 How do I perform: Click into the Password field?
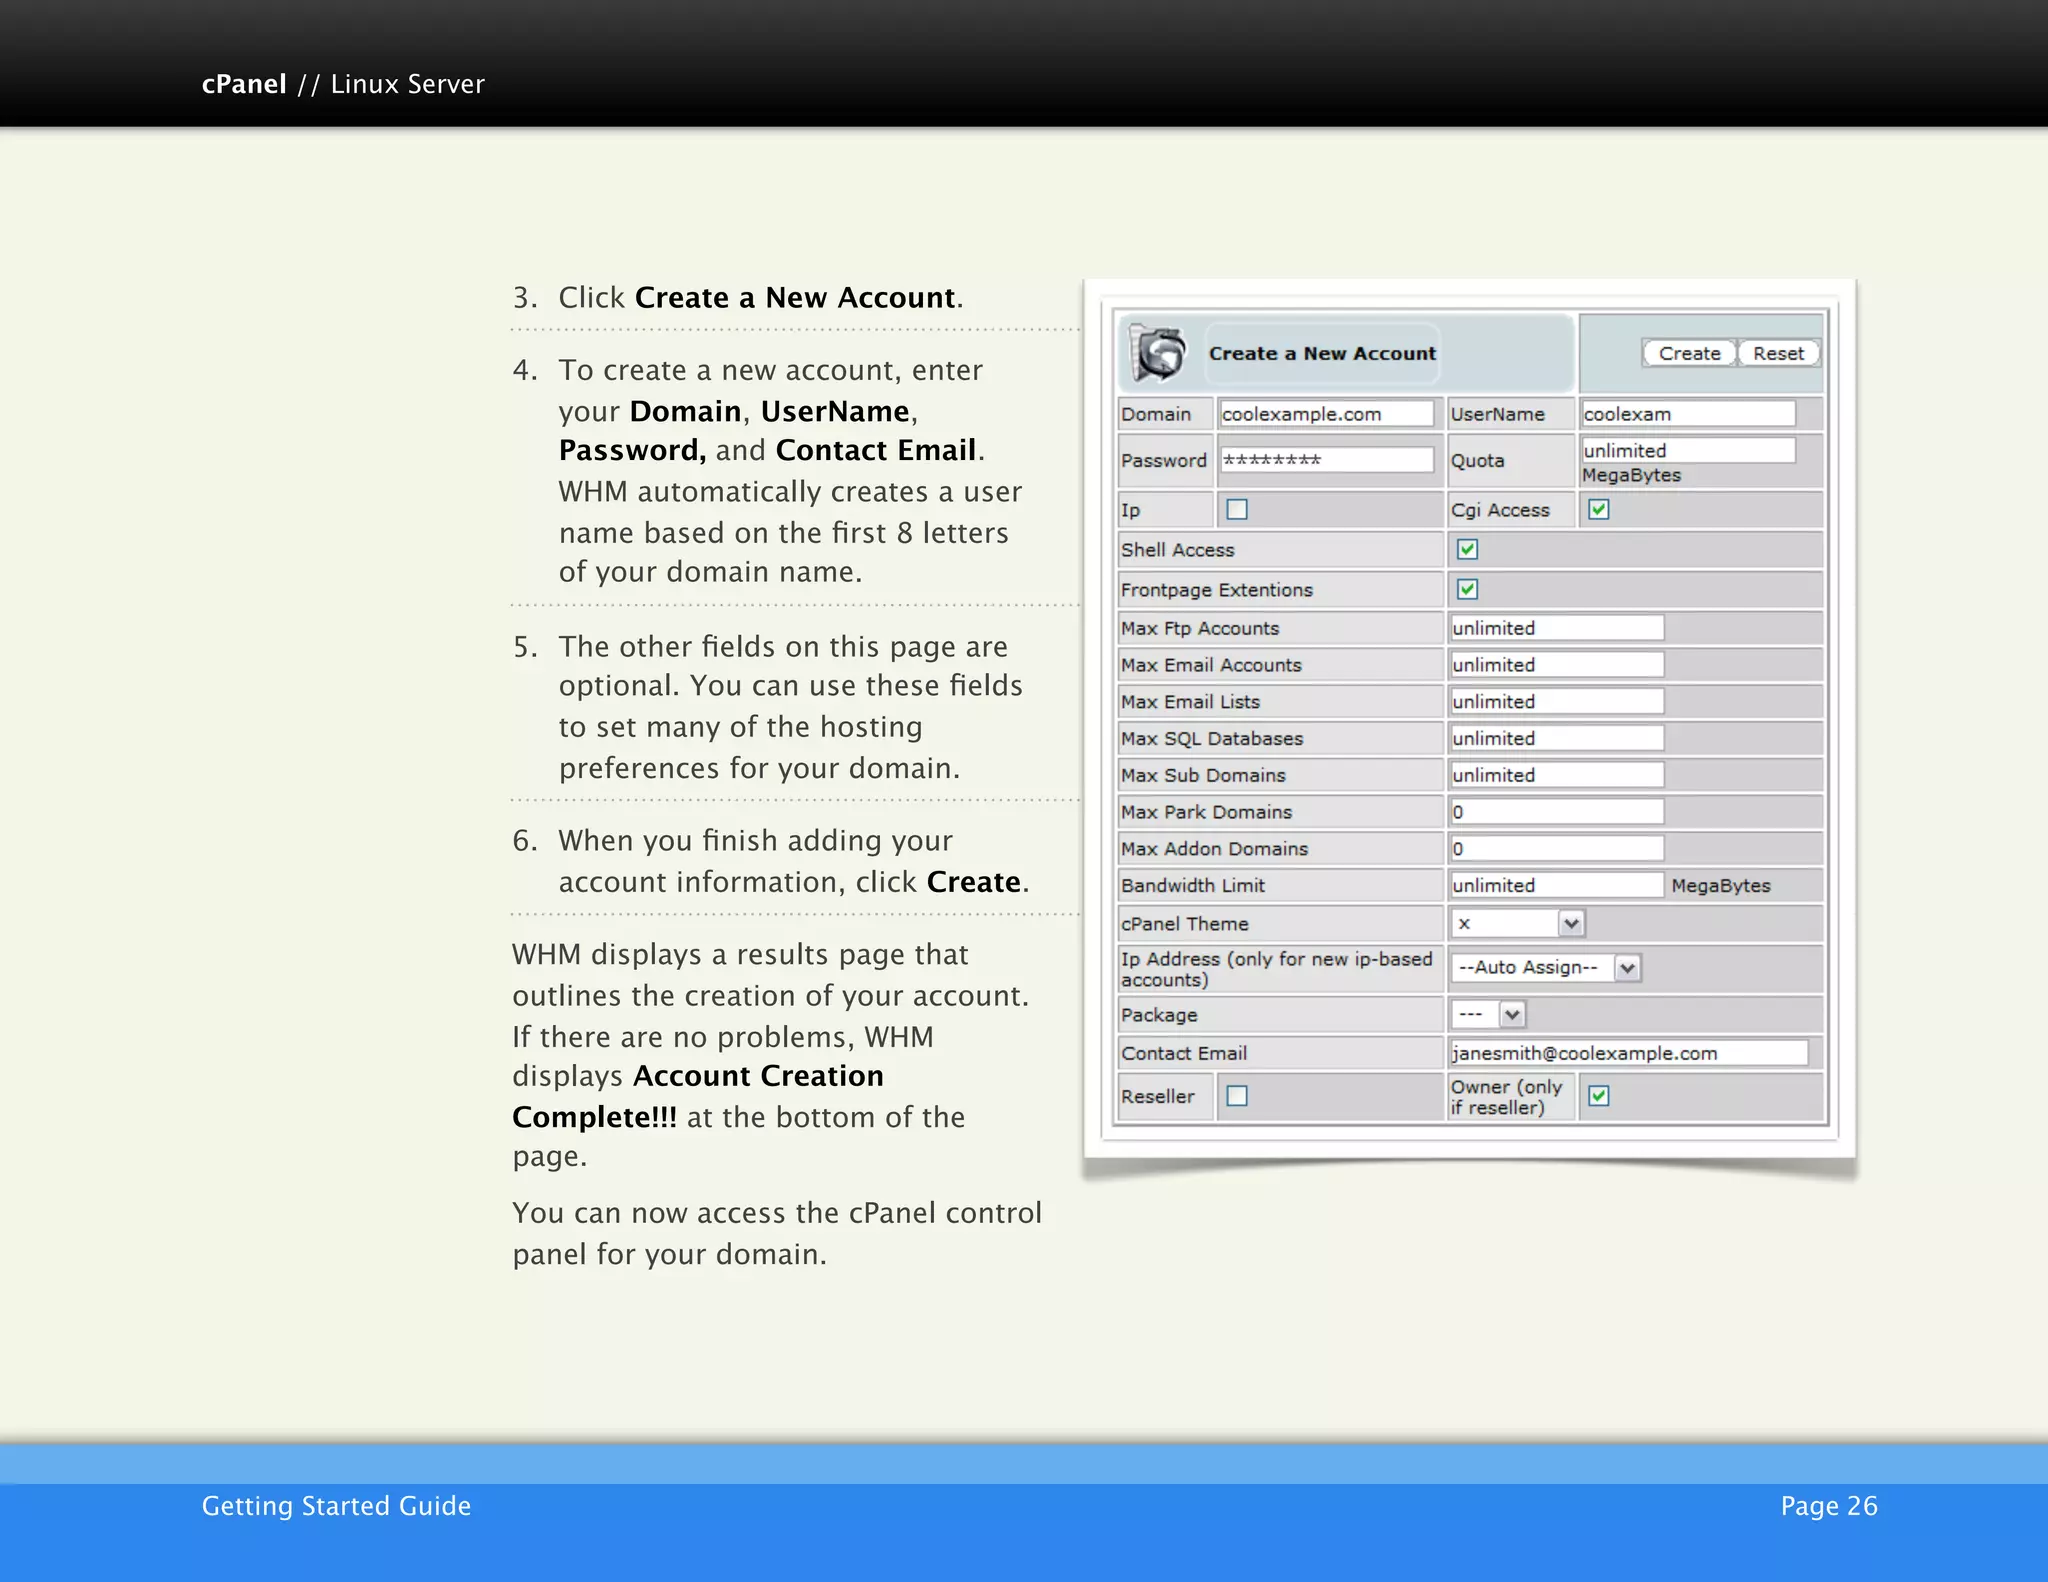click(1325, 460)
